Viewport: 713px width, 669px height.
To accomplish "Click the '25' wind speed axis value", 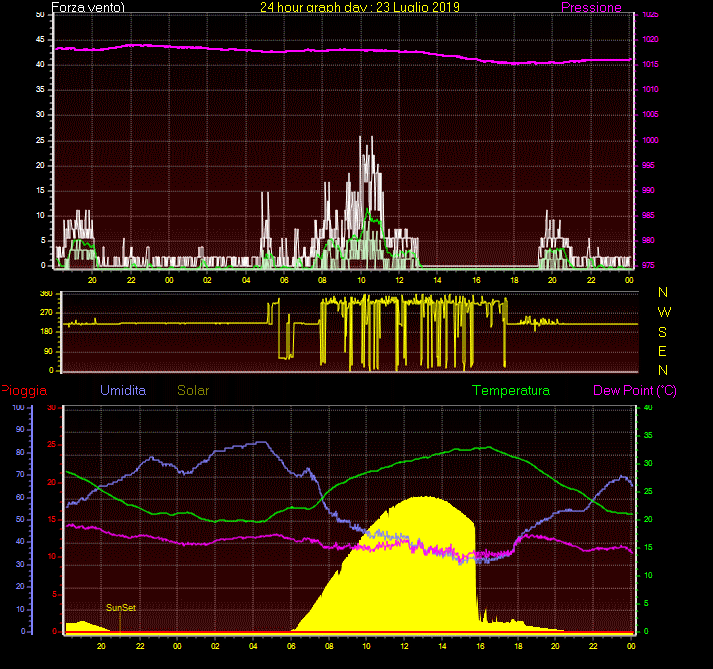I will coord(40,141).
